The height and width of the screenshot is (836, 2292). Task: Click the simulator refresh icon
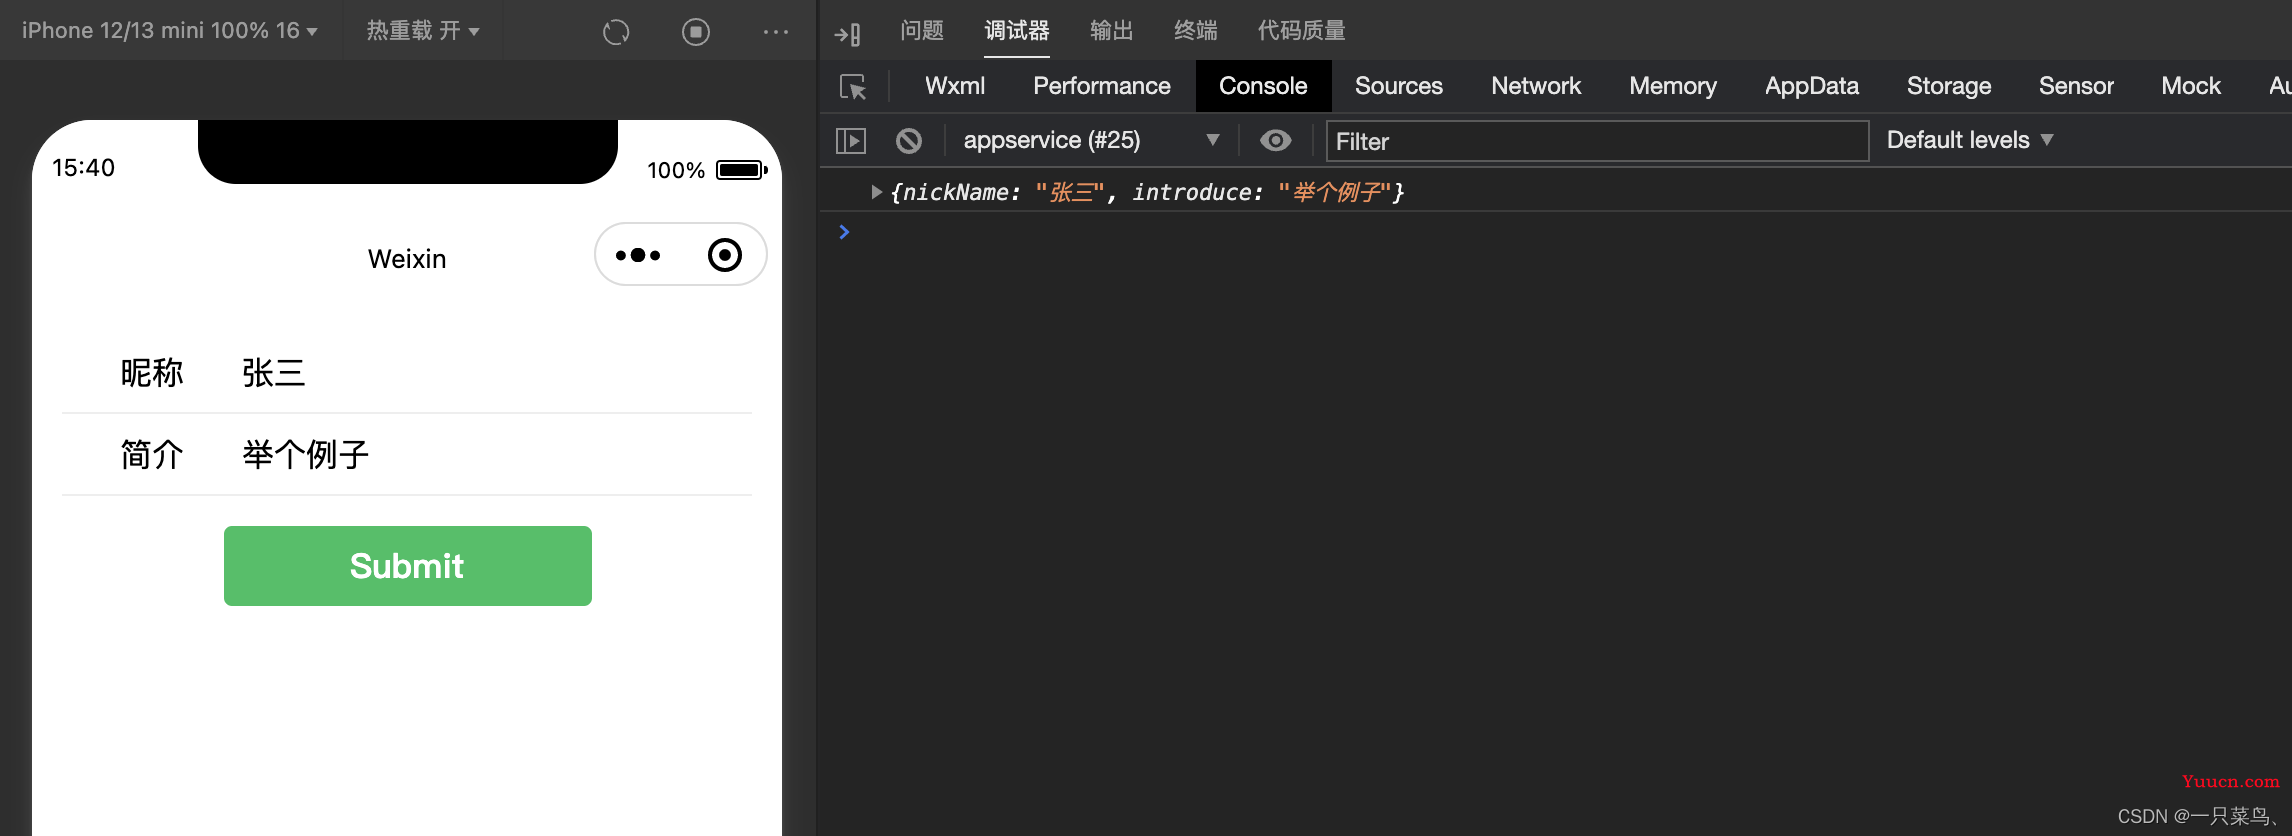click(x=616, y=32)
